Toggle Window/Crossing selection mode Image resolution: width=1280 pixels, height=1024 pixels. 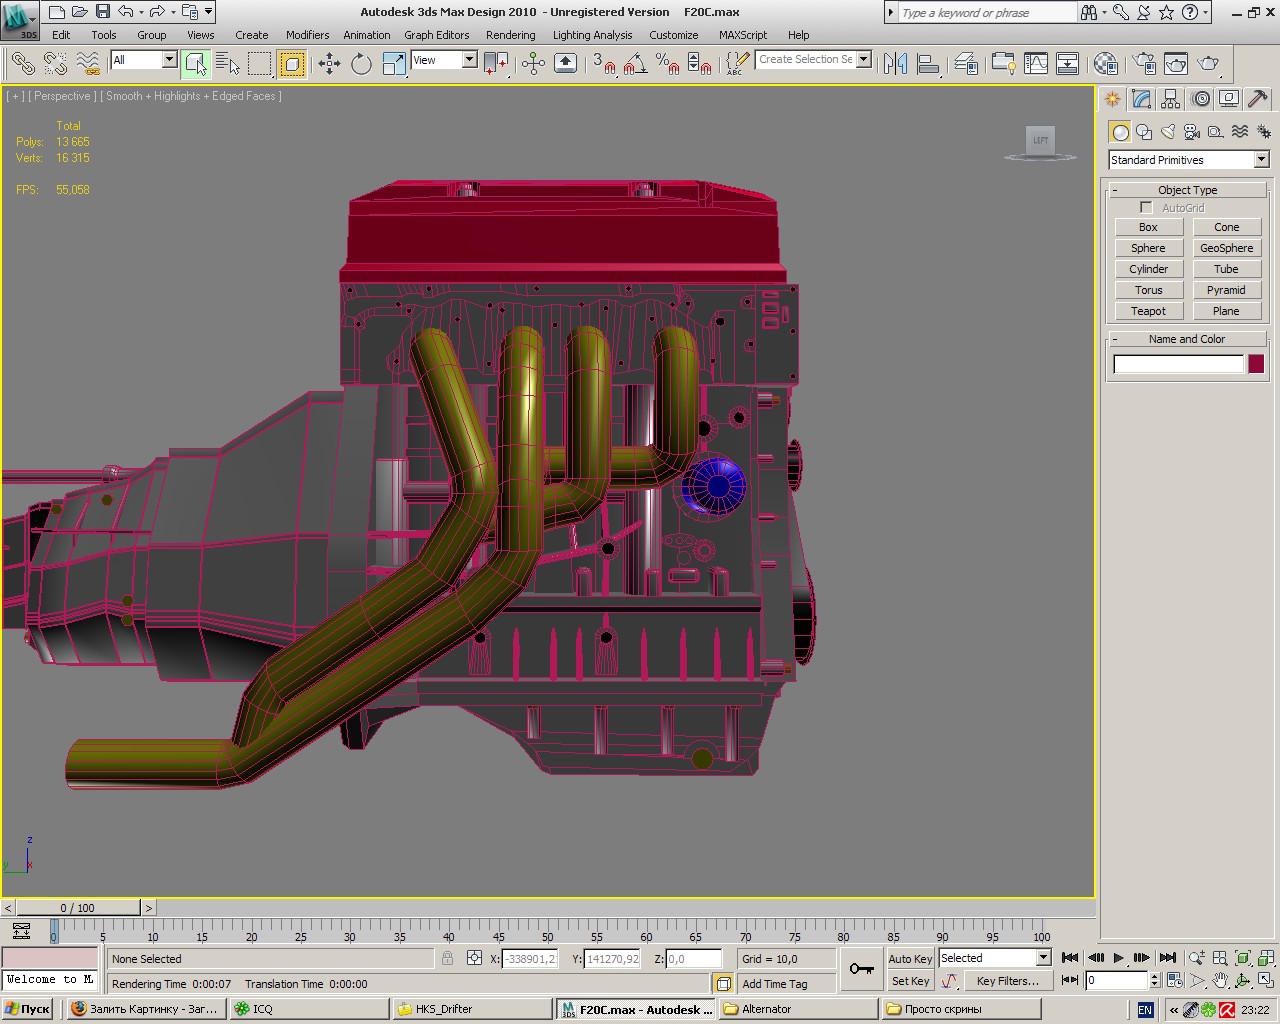tap(292, 64)
